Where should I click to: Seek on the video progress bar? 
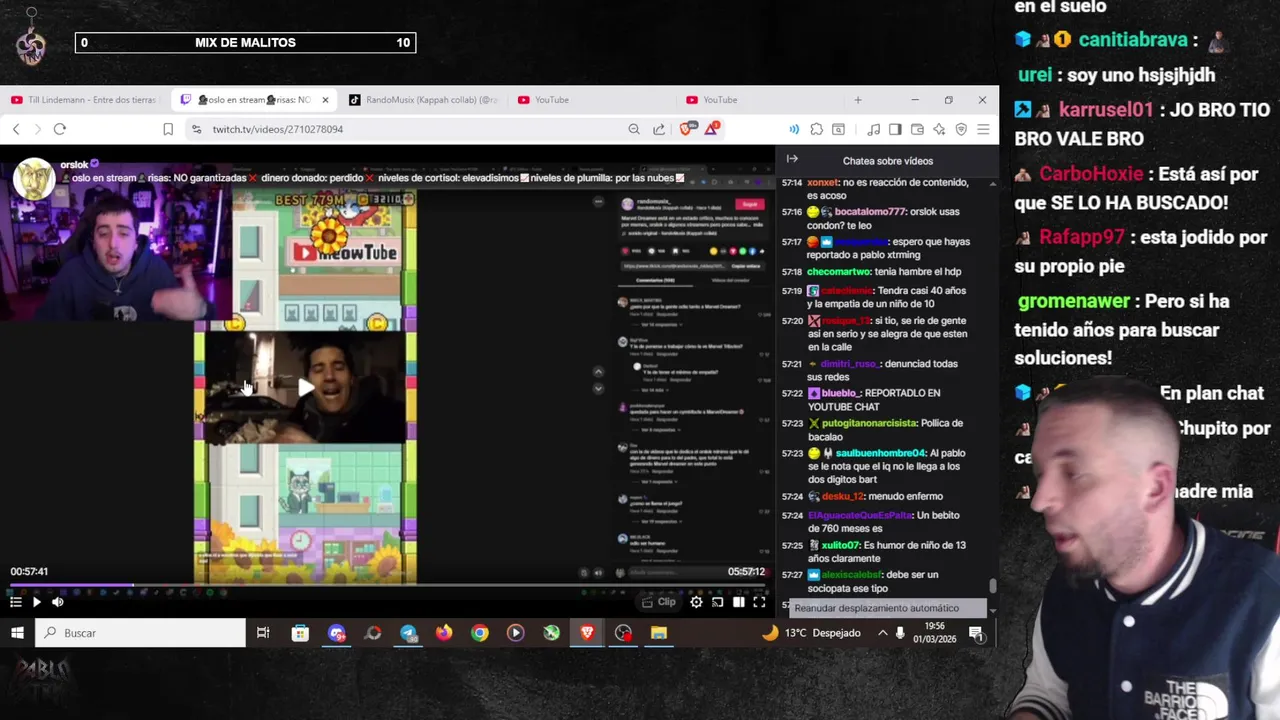tap(387, 585)
